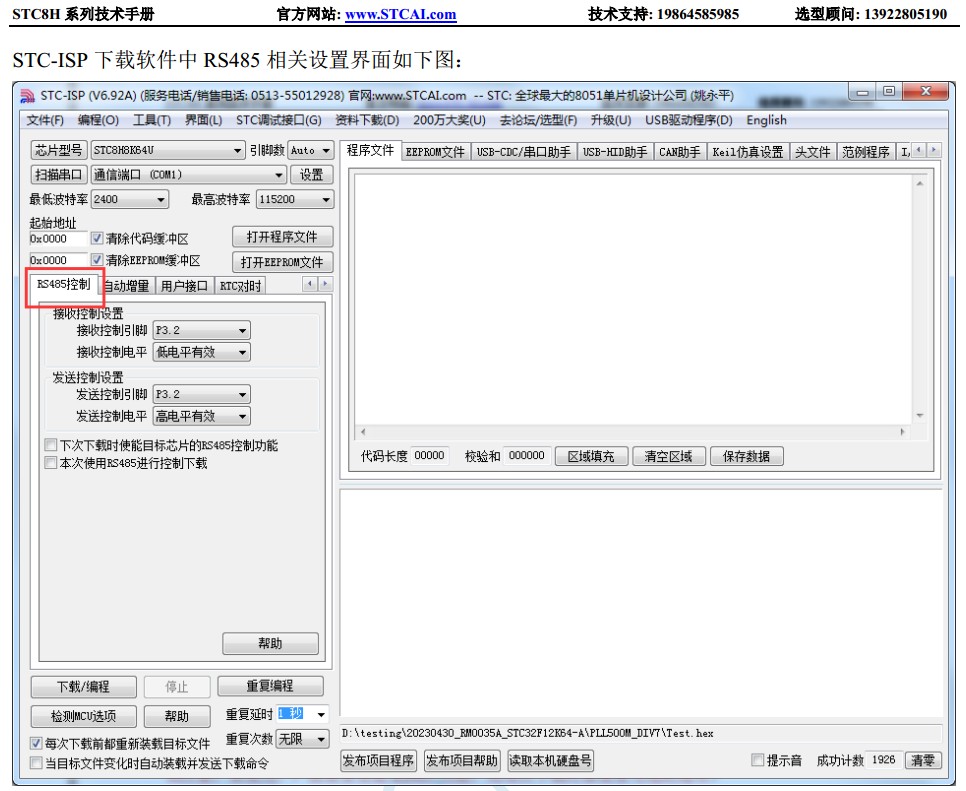This screenshot has height=791, width=966.
Task: Open Keil仿真设置 tab
Action: [x=748, y=152]
